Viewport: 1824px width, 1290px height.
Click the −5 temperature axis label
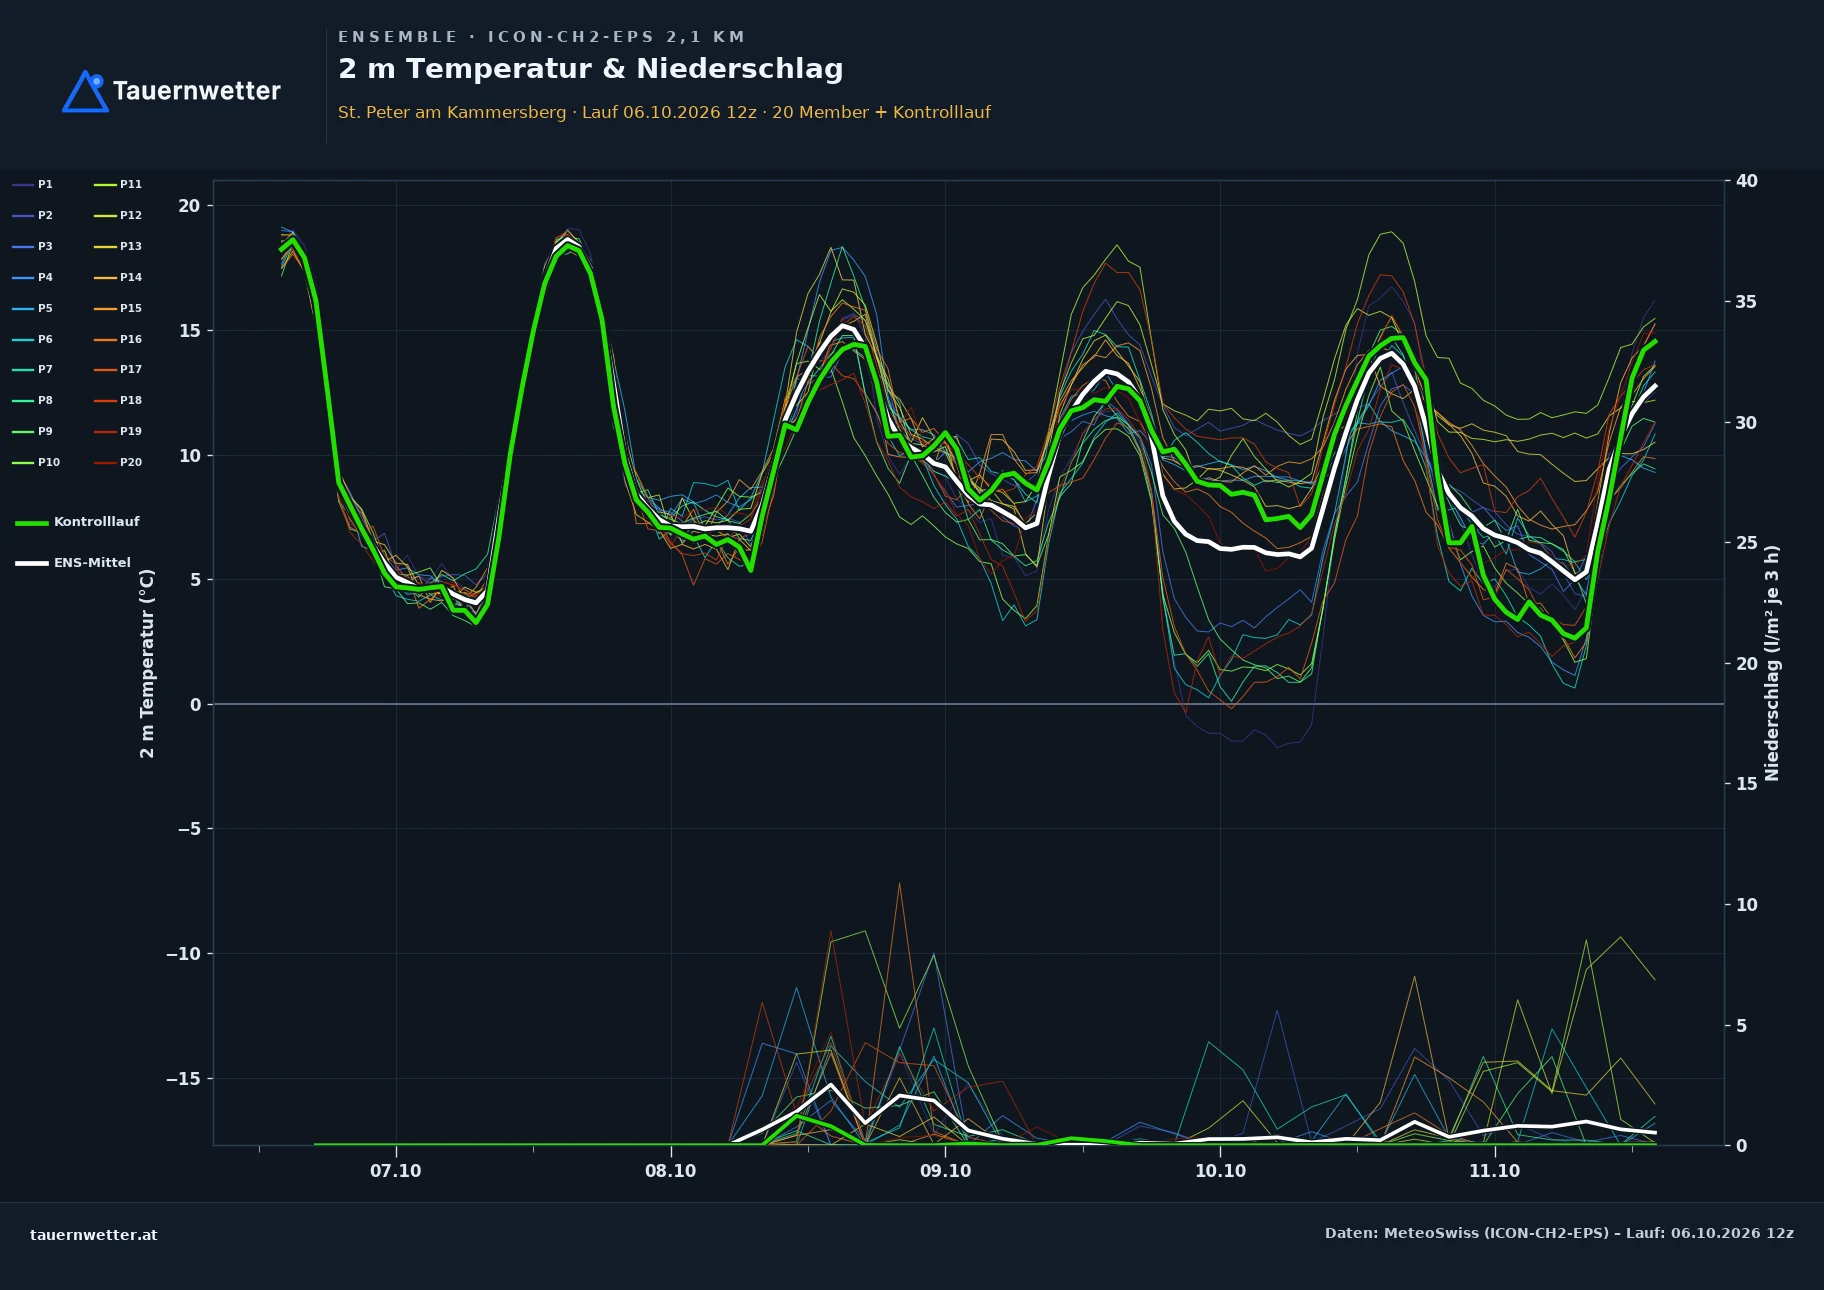(188, 829)
